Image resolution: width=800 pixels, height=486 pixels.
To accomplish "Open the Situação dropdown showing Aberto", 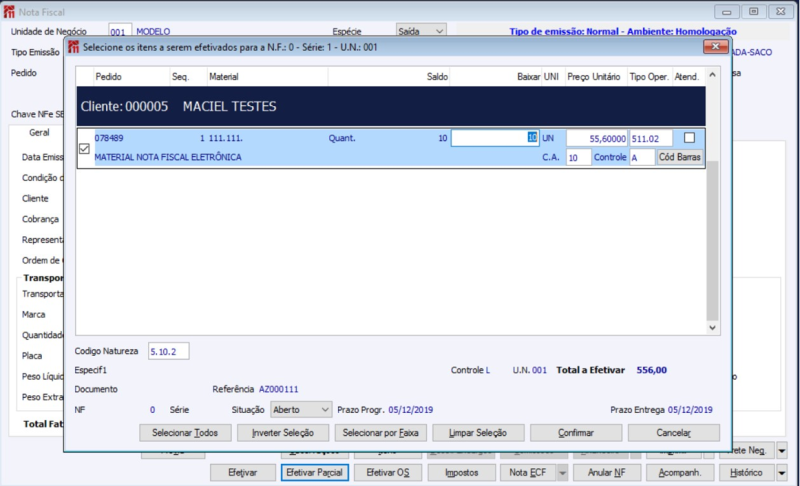I will (301, 410).
